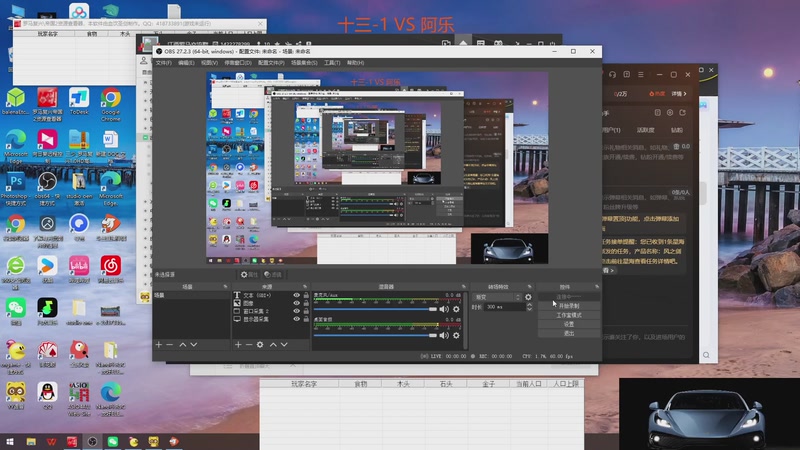Open OBS 设置 settings button
This screenshot has width=800, height=450.
(569, 324)
